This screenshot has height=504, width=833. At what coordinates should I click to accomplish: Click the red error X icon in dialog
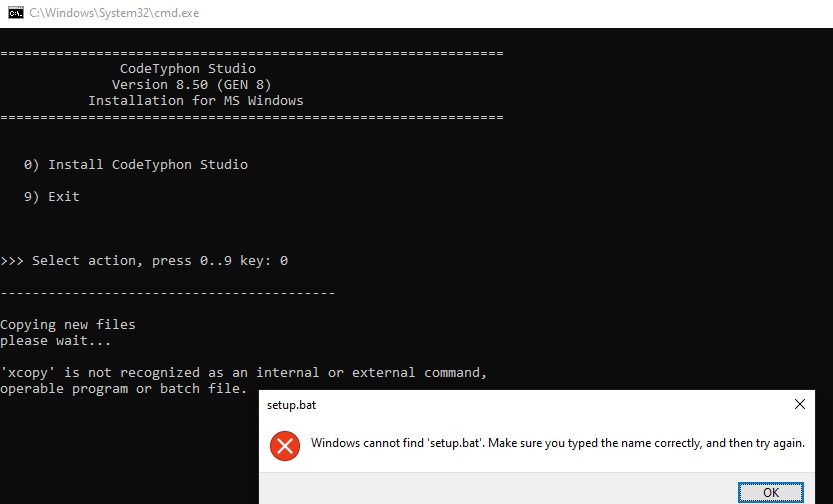coord(285,446)
